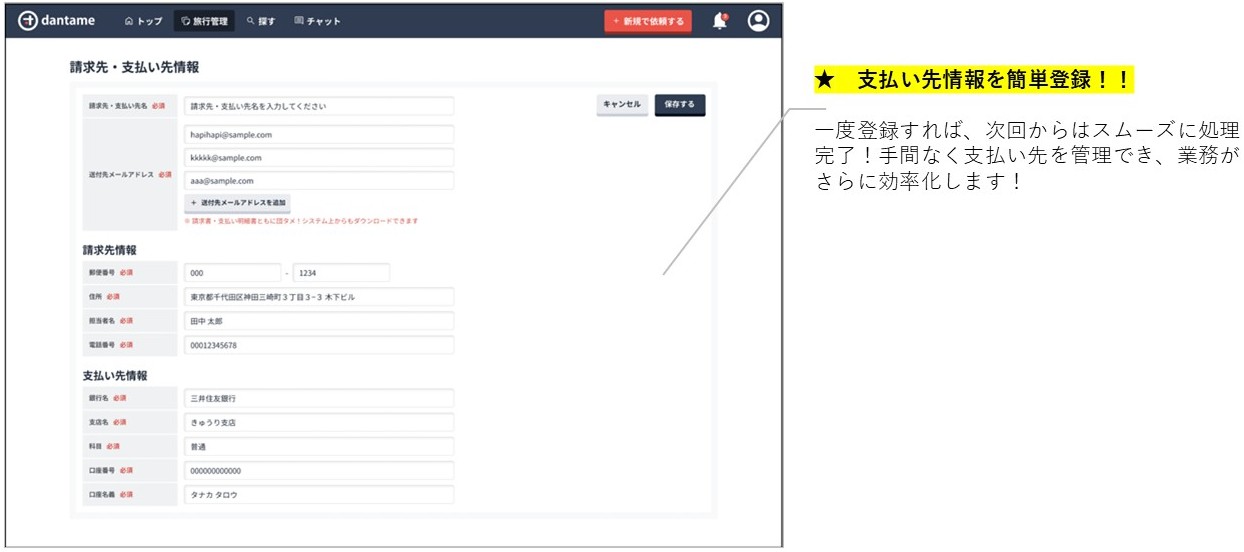
Task: Click the postal code field containing 1234
Action: tap(341, 273)
